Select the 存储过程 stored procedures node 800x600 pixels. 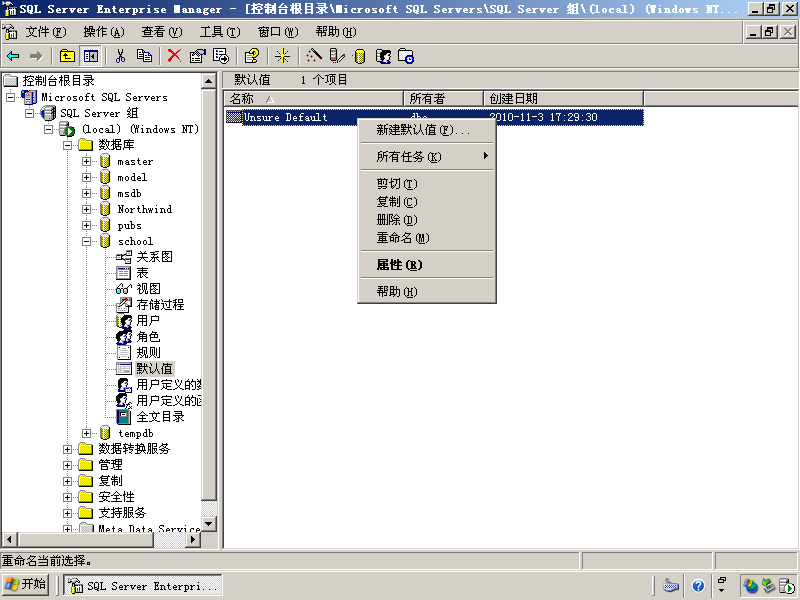[x=160, y=305]
